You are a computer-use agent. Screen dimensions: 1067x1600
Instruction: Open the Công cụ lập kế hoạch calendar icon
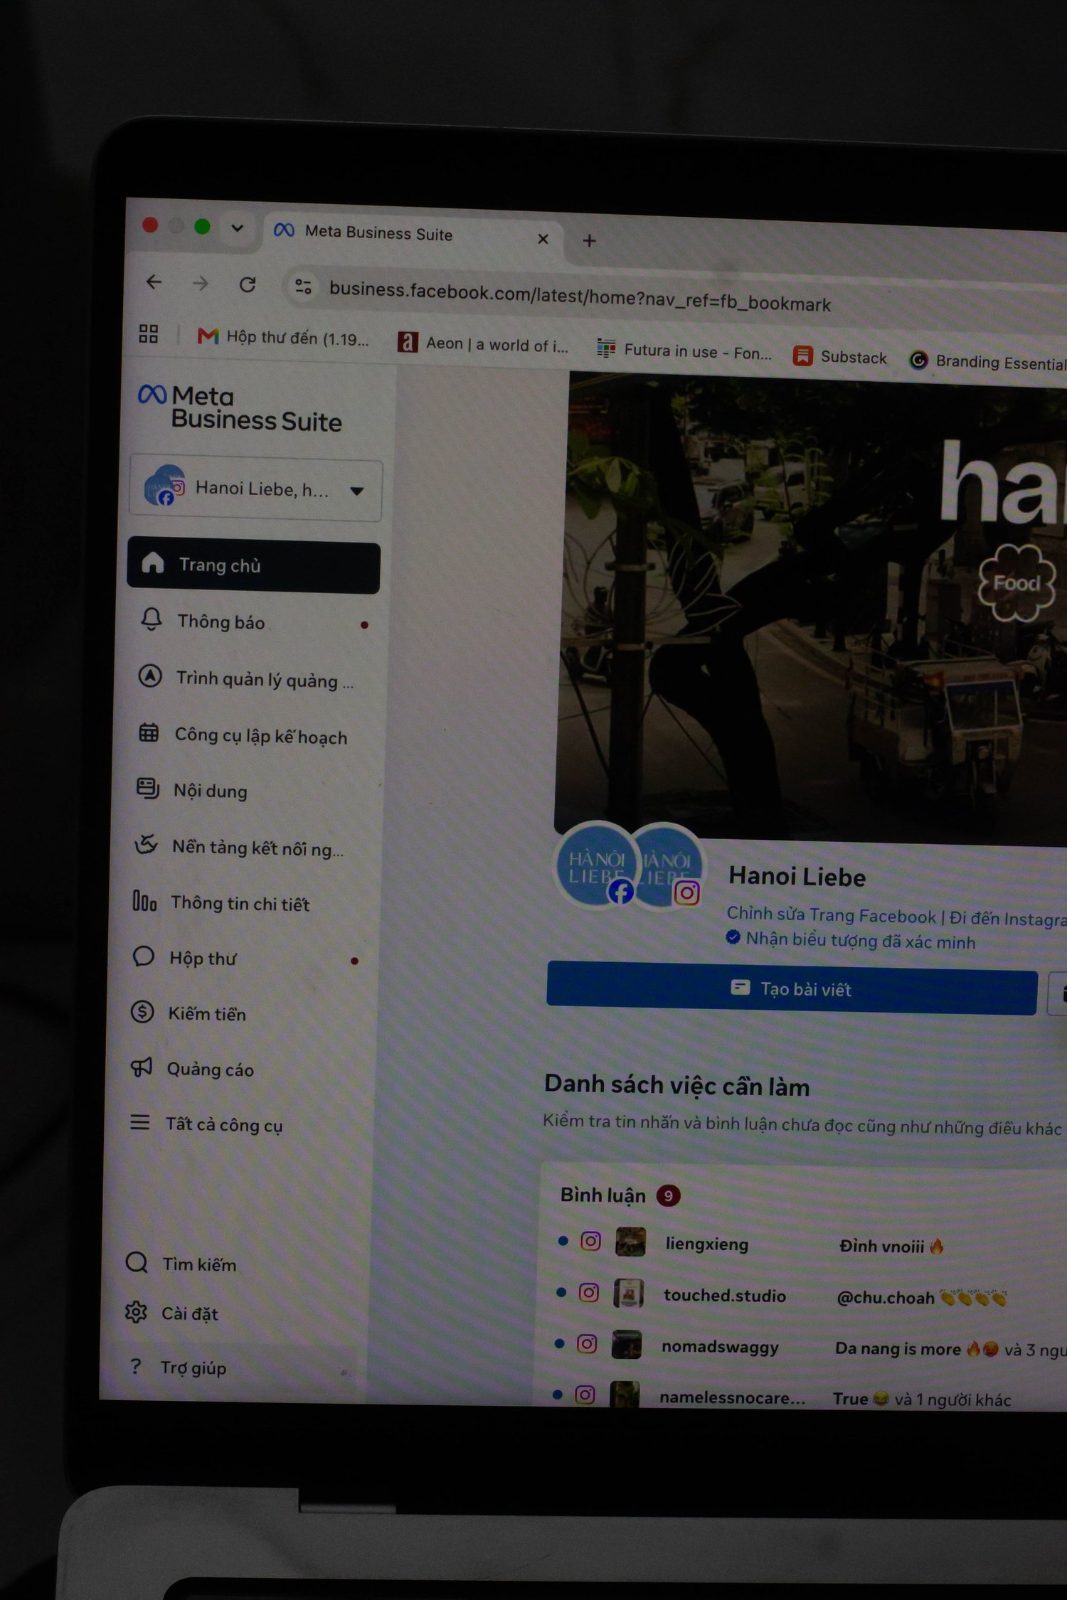(149, 733)
